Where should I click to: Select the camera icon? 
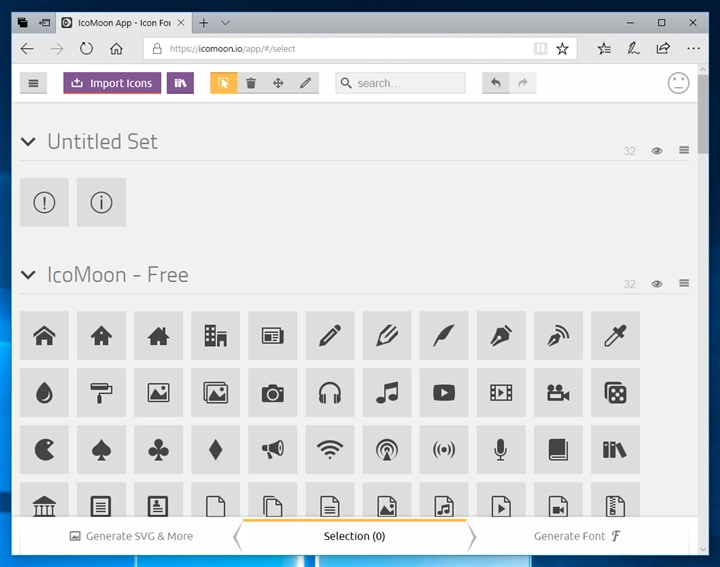click(x=273, y=393)
